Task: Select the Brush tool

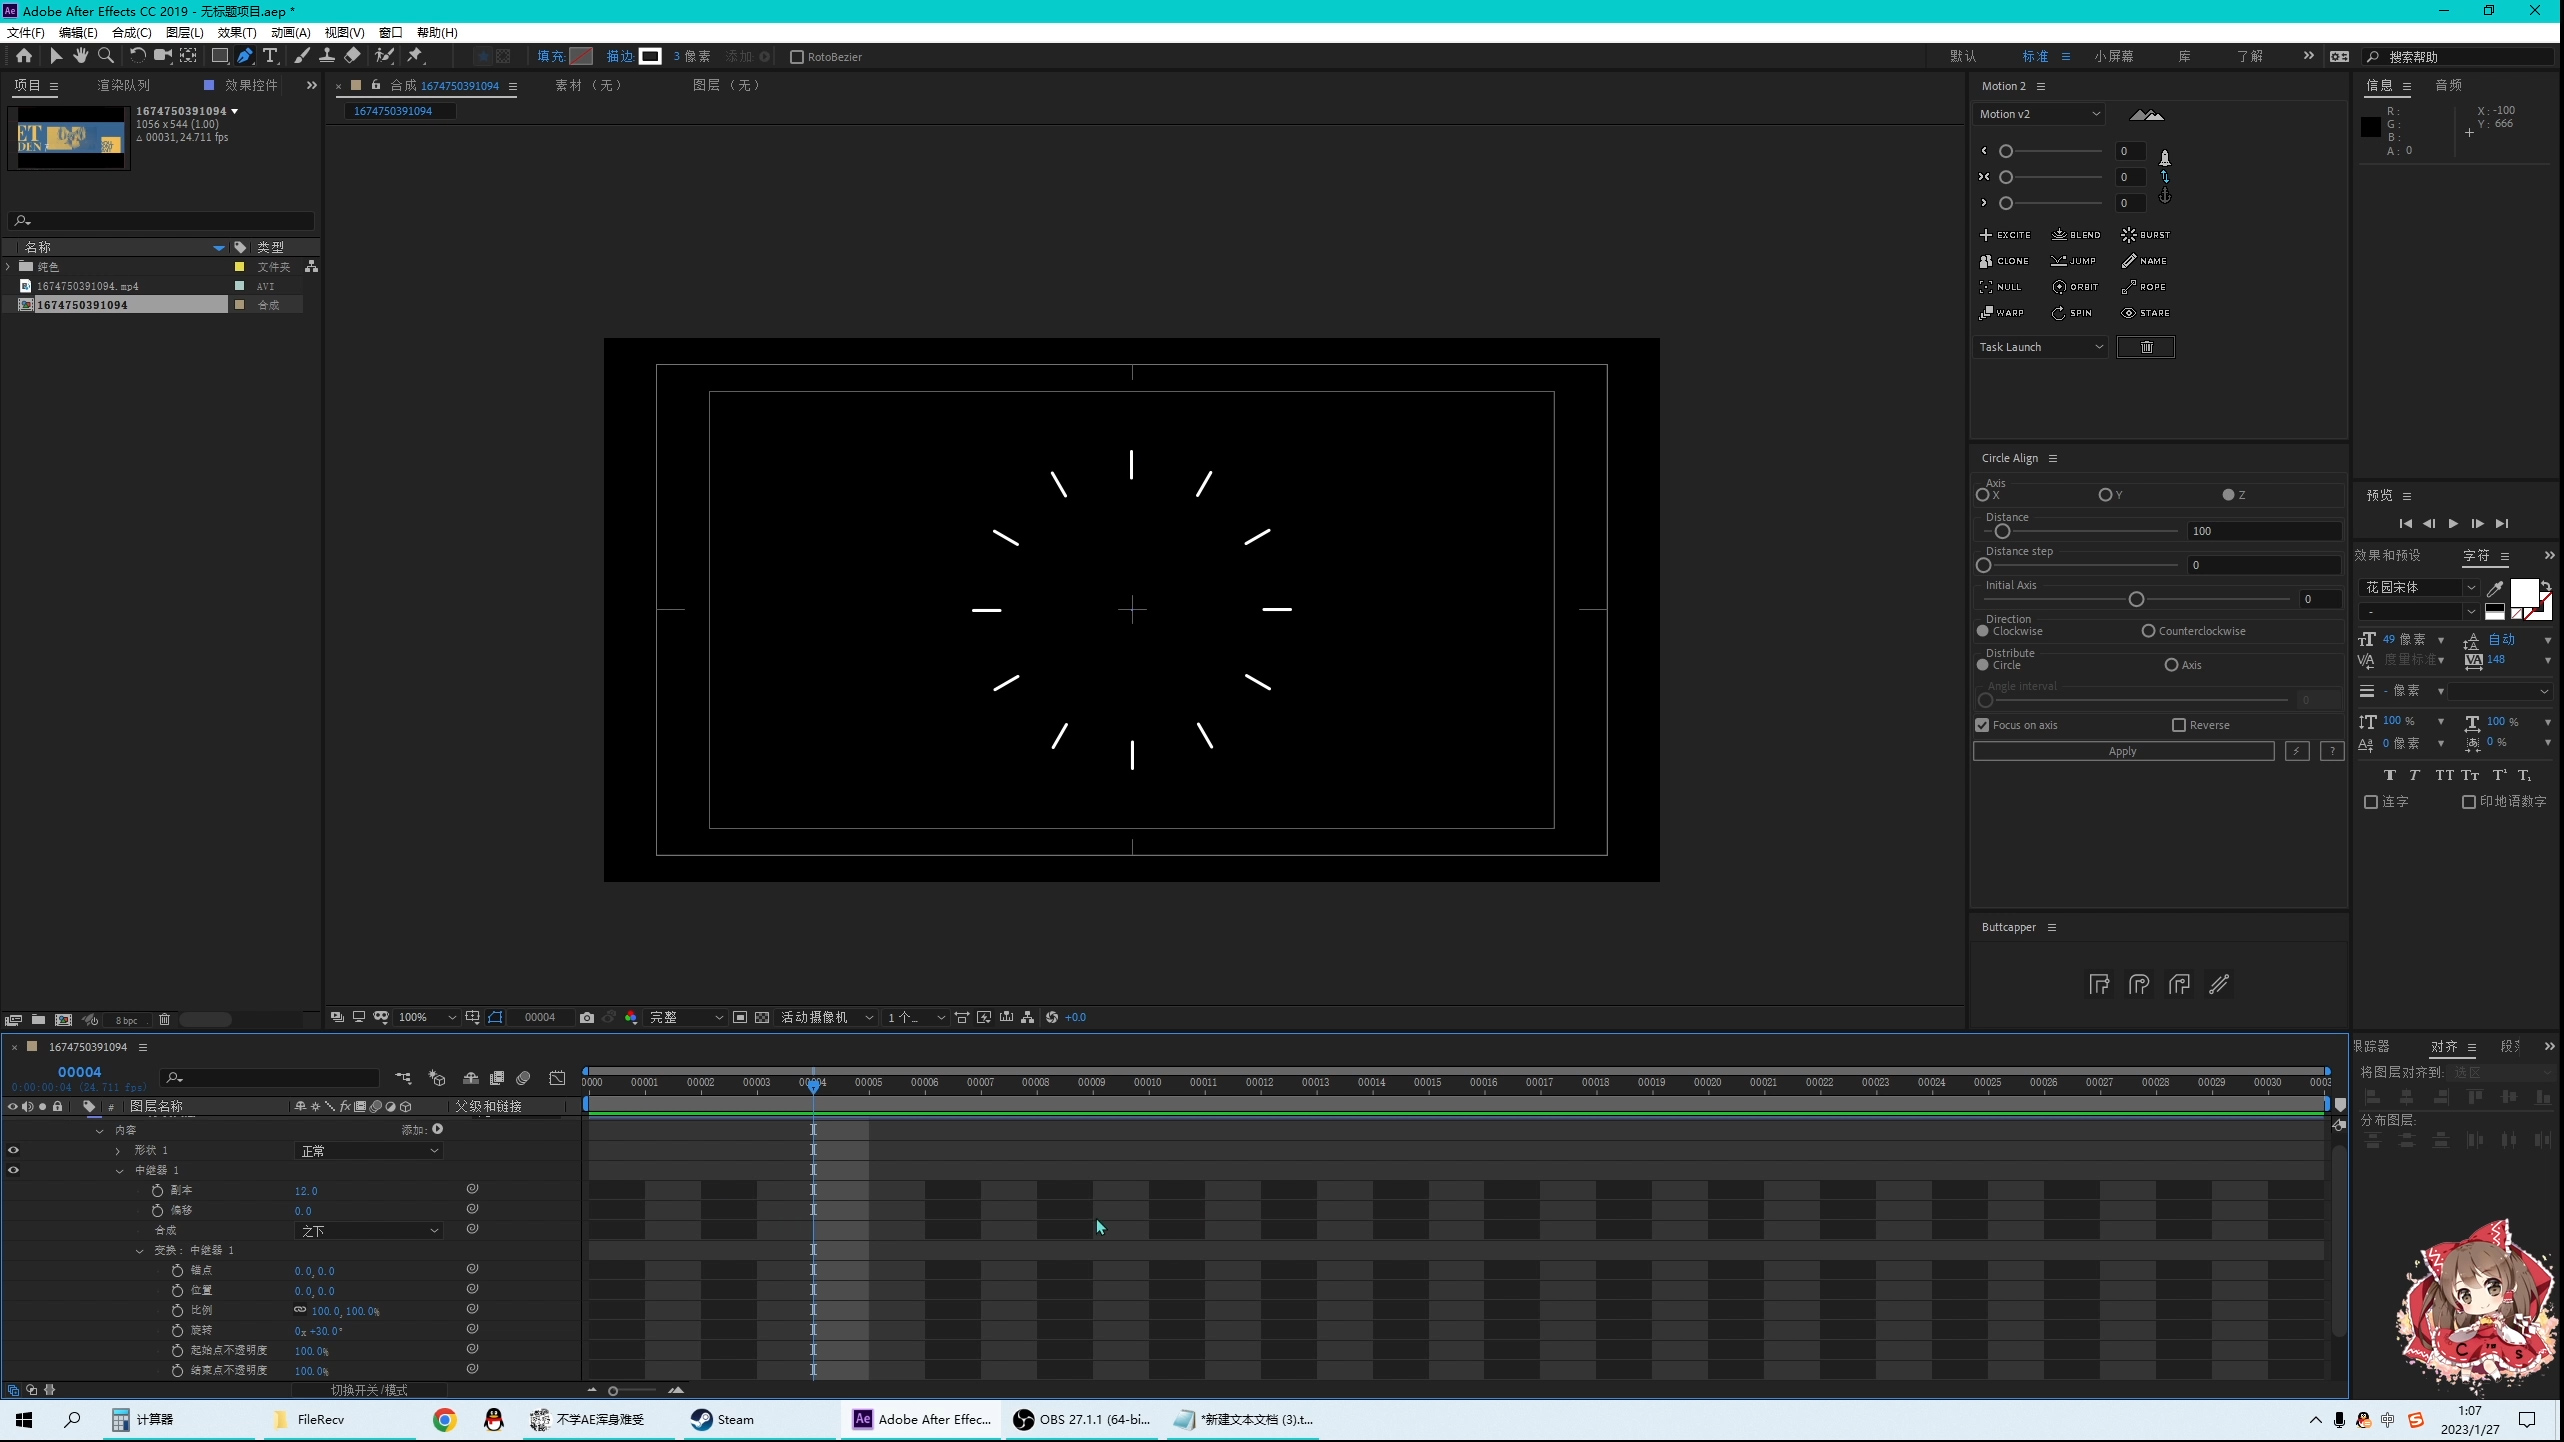Action: coord(302,56)
